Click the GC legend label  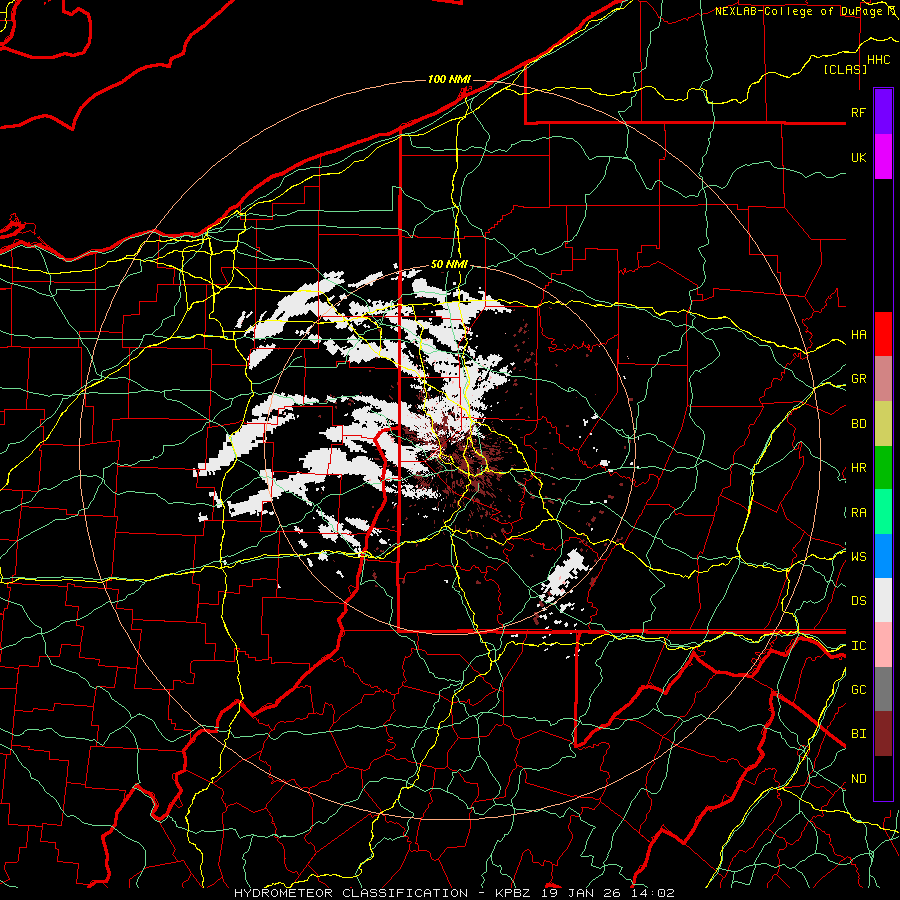tap(858, 690)
